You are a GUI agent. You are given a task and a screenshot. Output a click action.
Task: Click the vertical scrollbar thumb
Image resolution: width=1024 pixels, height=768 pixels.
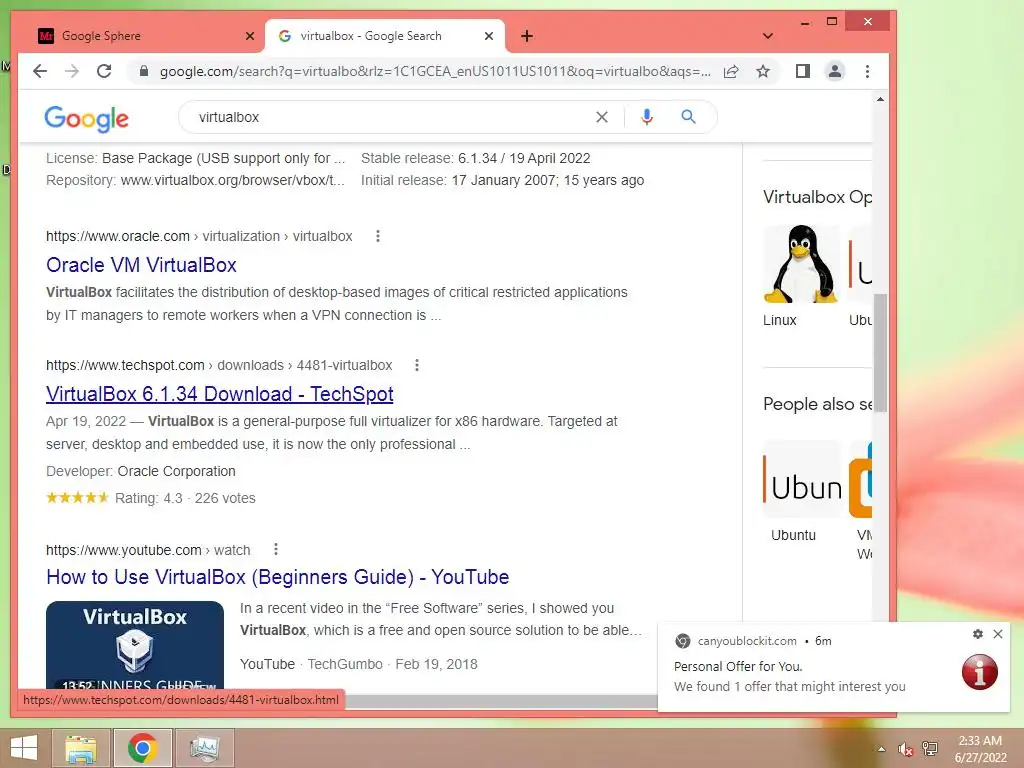click(880, 353)
